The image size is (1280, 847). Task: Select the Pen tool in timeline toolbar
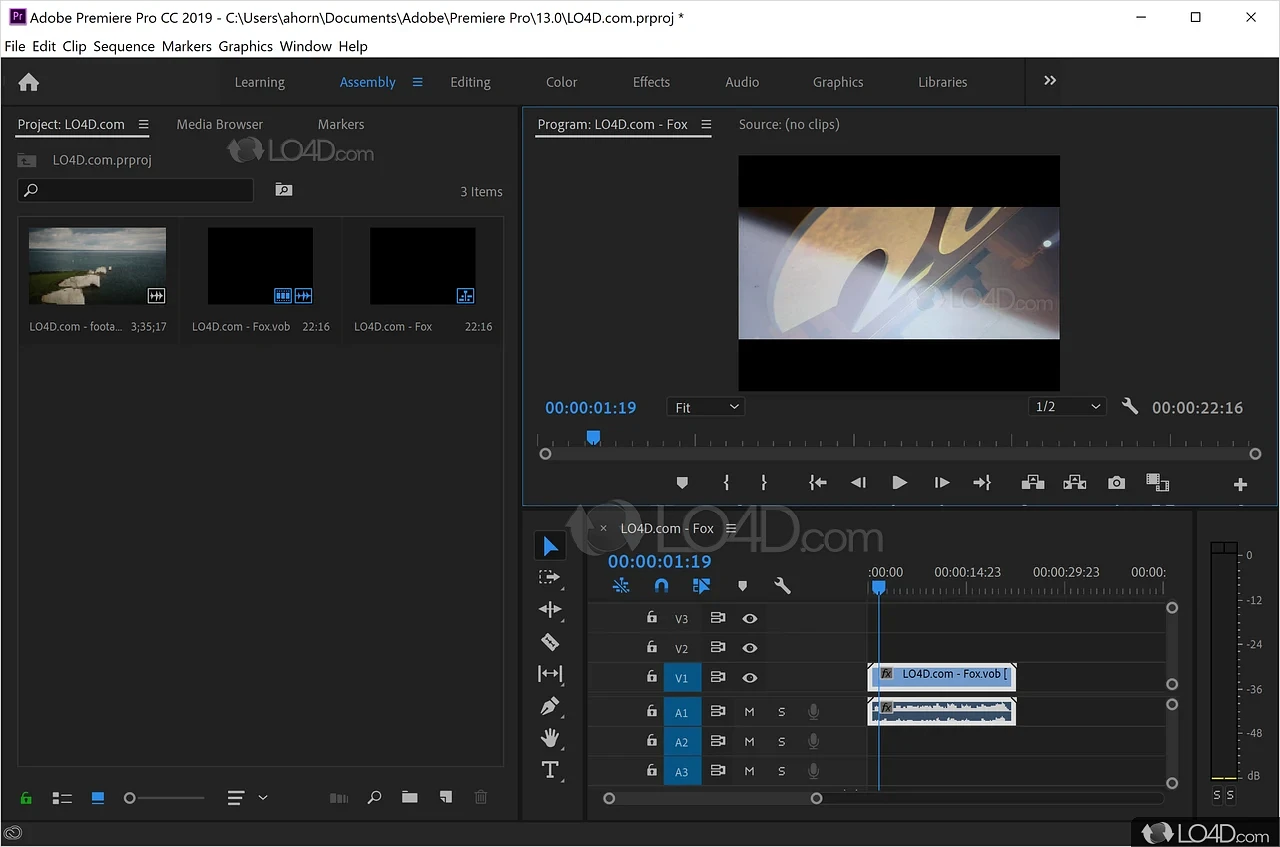(550, 705)
